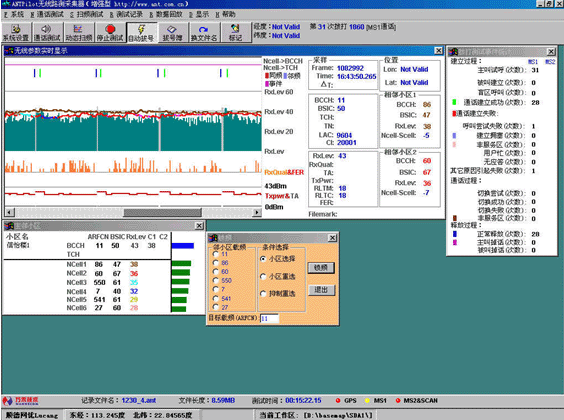564x420 pixels.
Task: Click the 退出 exit button
Action: pos(321,290)
